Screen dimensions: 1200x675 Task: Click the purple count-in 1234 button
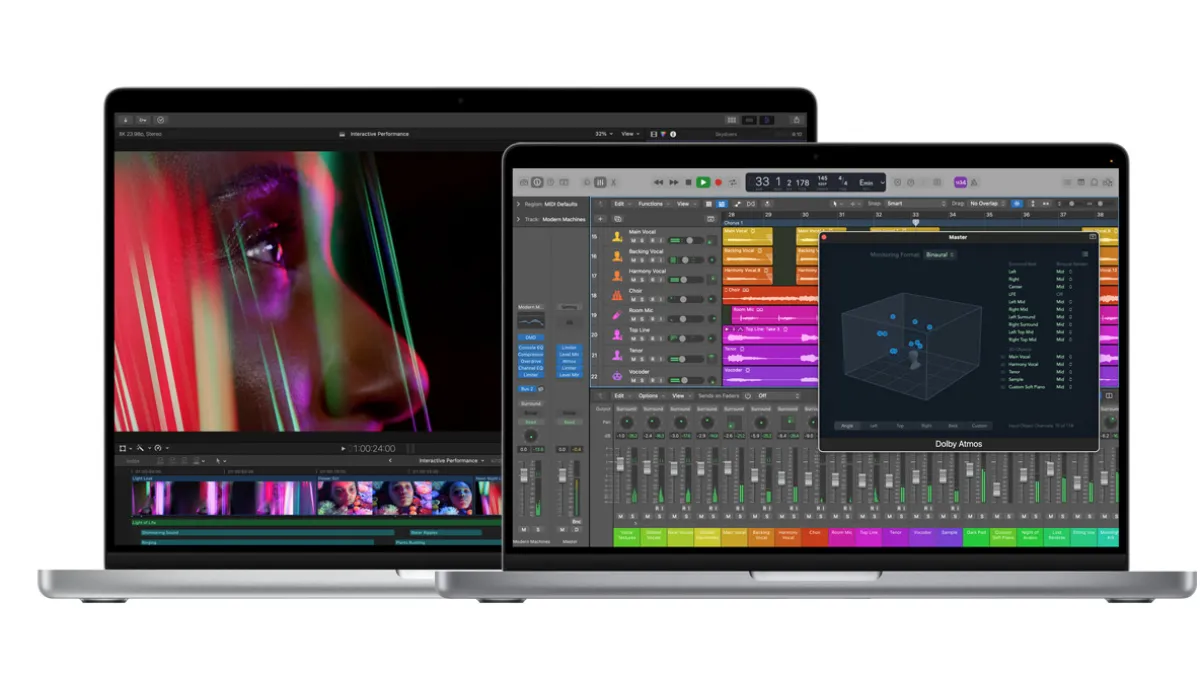tap(960, 182)
